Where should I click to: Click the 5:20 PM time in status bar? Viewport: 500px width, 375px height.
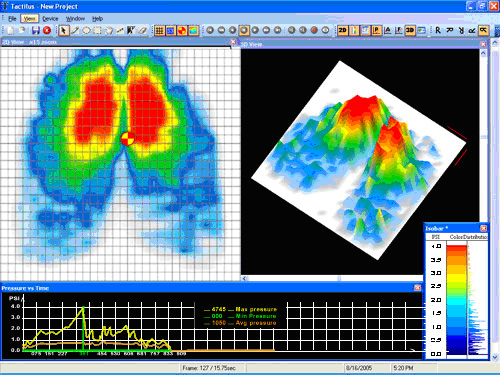pyautogui.click(x=403, y=368)
